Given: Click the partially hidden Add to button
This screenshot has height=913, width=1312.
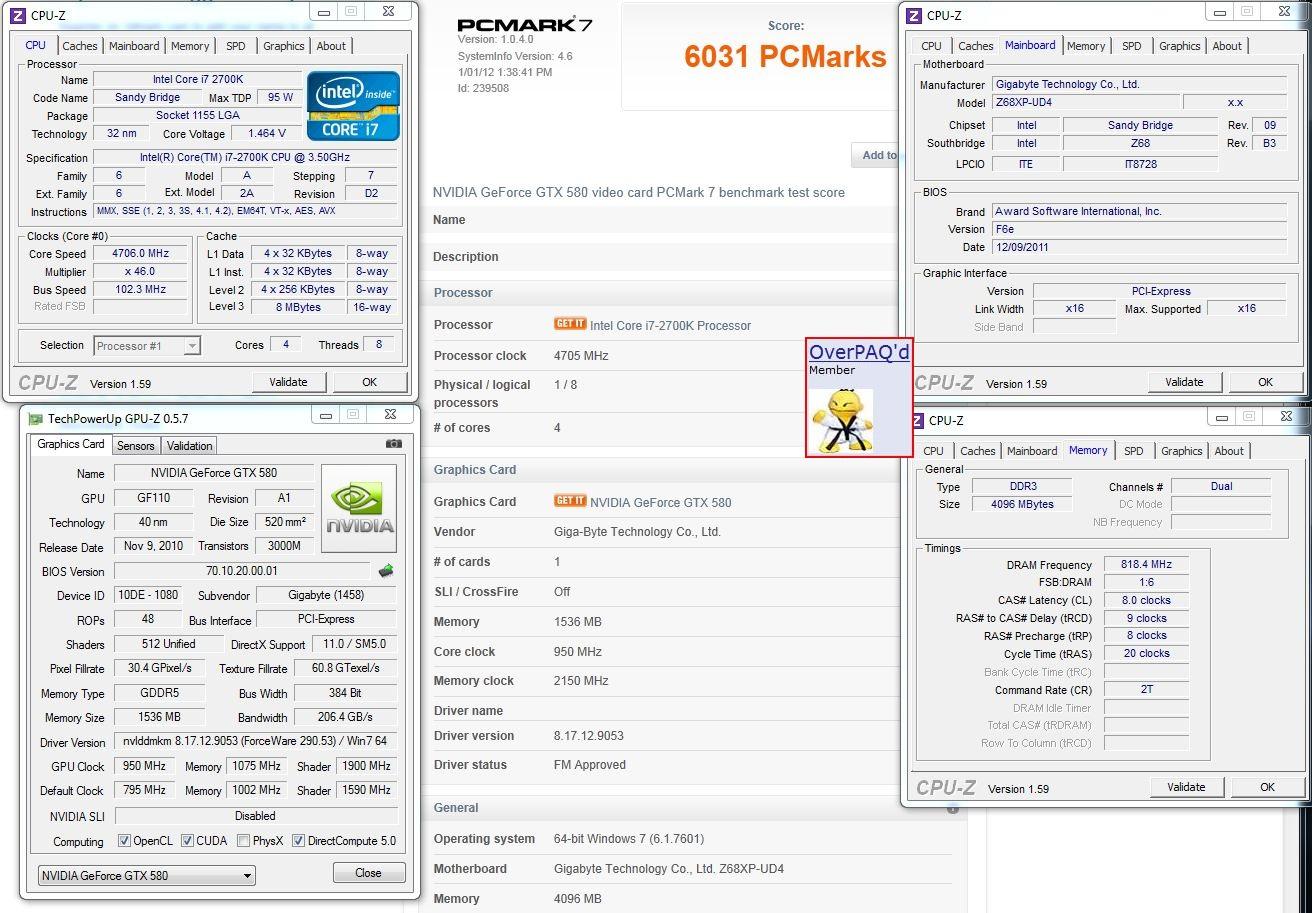Looking at the screenshot, I should pyautogui.click(x=876, y=155).
